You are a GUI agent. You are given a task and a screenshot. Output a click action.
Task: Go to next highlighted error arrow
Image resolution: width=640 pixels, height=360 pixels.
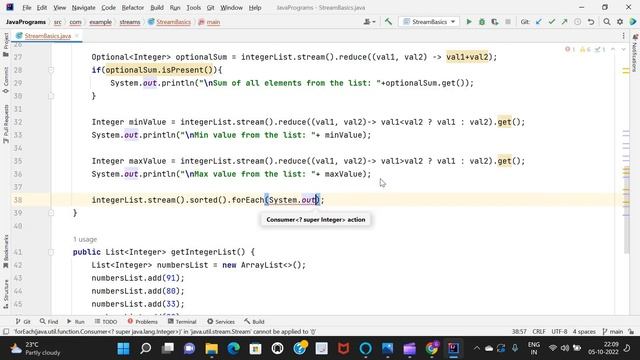(x=623, y=49)
